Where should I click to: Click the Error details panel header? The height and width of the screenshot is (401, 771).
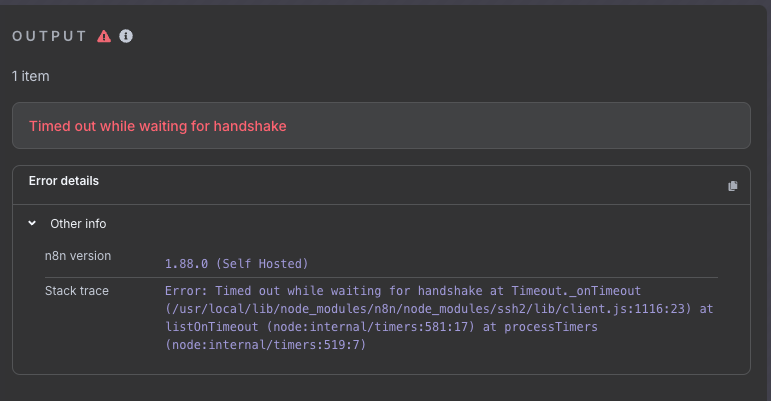(x=64, y=182)
